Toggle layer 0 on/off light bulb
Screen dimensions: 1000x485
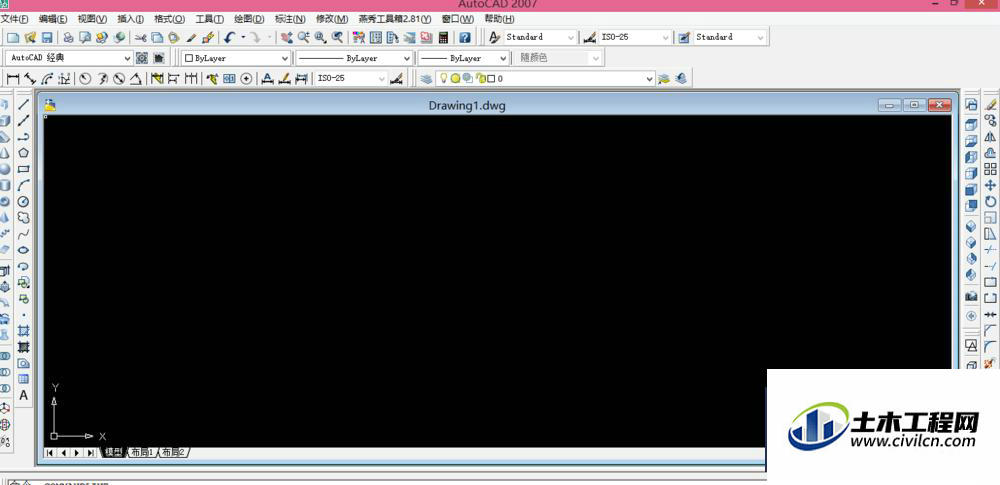[444, 78]
